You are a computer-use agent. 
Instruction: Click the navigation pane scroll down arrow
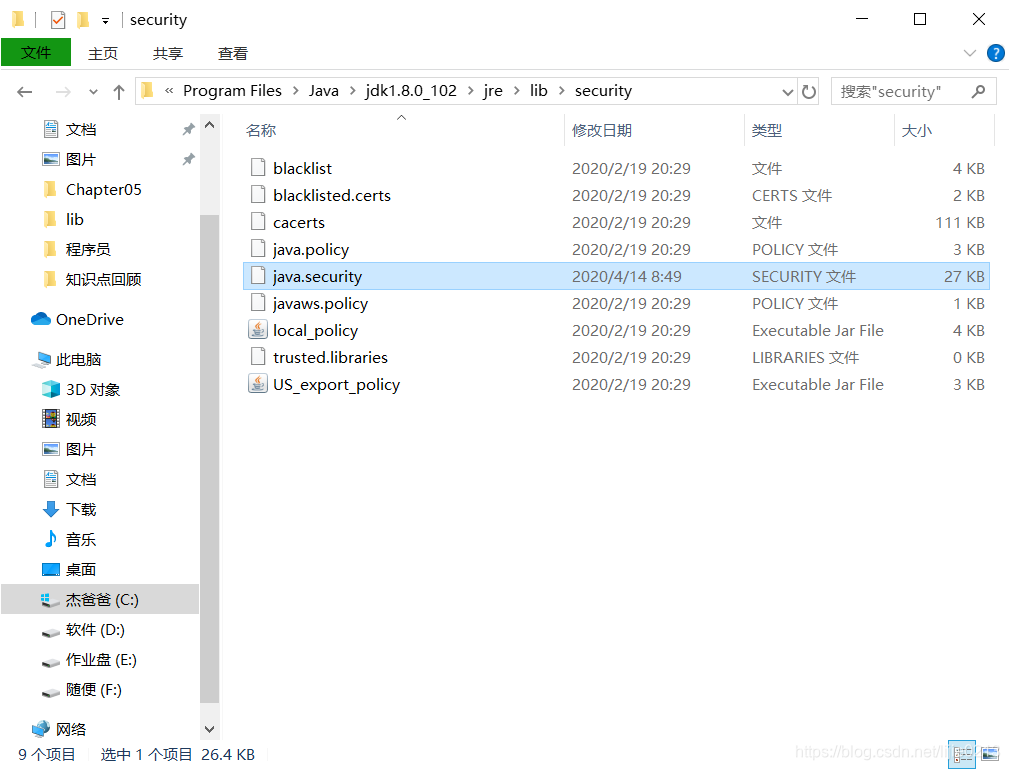tap(209, 729)
